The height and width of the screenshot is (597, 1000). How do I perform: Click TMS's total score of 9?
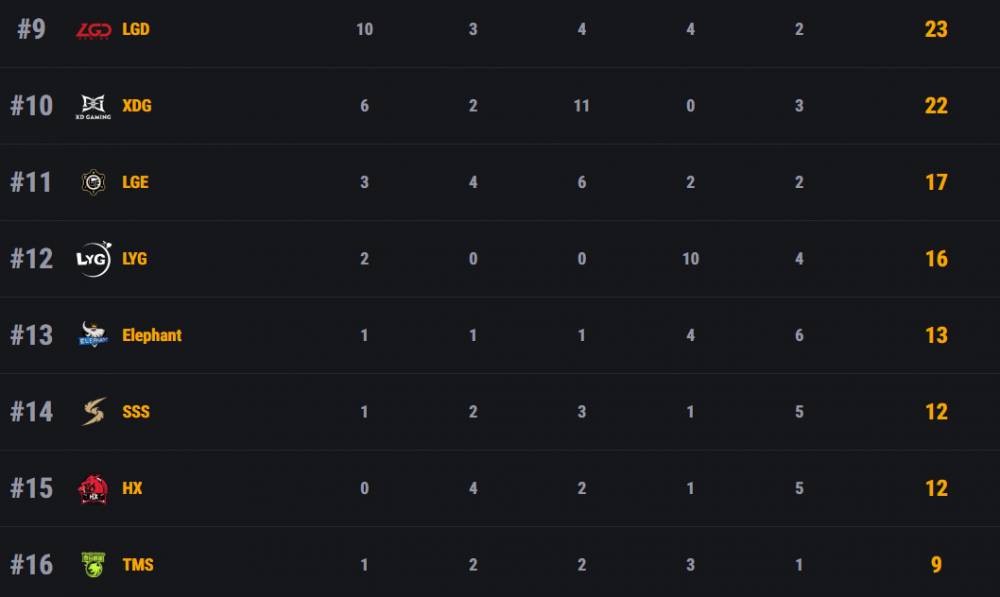tap(936, 565)
